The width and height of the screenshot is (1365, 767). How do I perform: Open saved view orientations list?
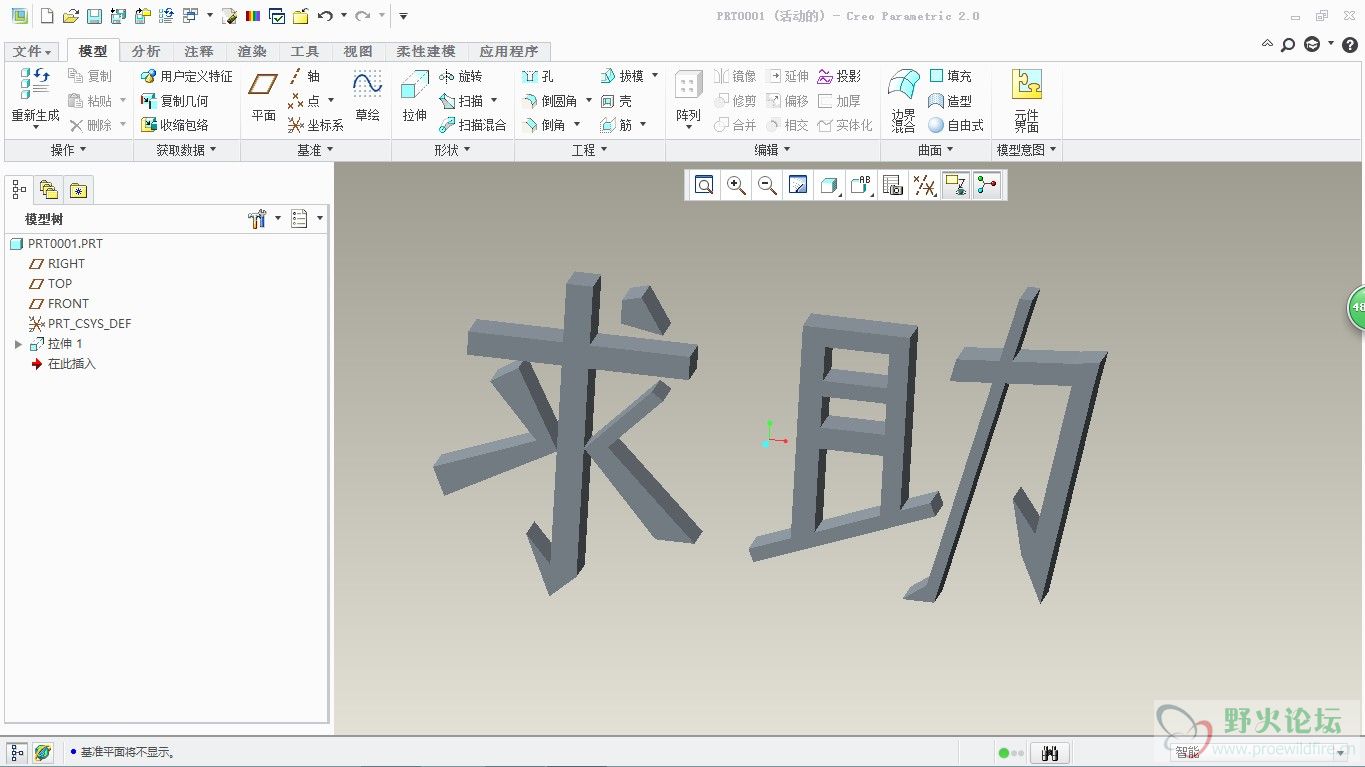860,185
